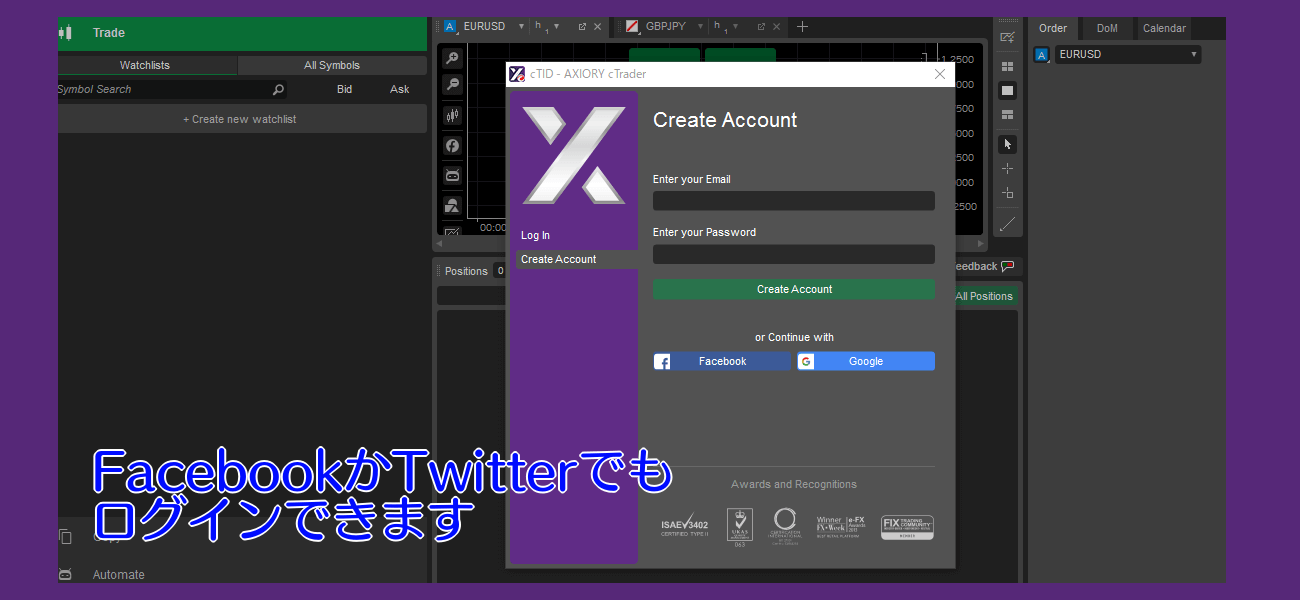
Task: Click the EURUSD chart scroll-right arrow
Action: pos(981,244)
